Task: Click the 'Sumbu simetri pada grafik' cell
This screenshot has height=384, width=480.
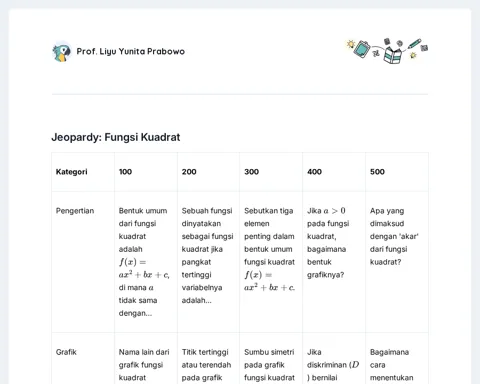Action: coord(271,358)
